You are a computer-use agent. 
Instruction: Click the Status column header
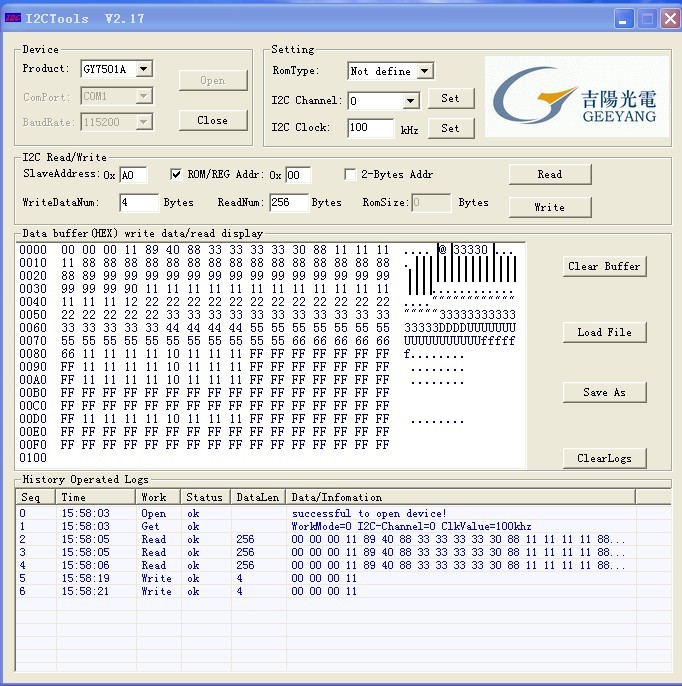(x=206, y=497)
